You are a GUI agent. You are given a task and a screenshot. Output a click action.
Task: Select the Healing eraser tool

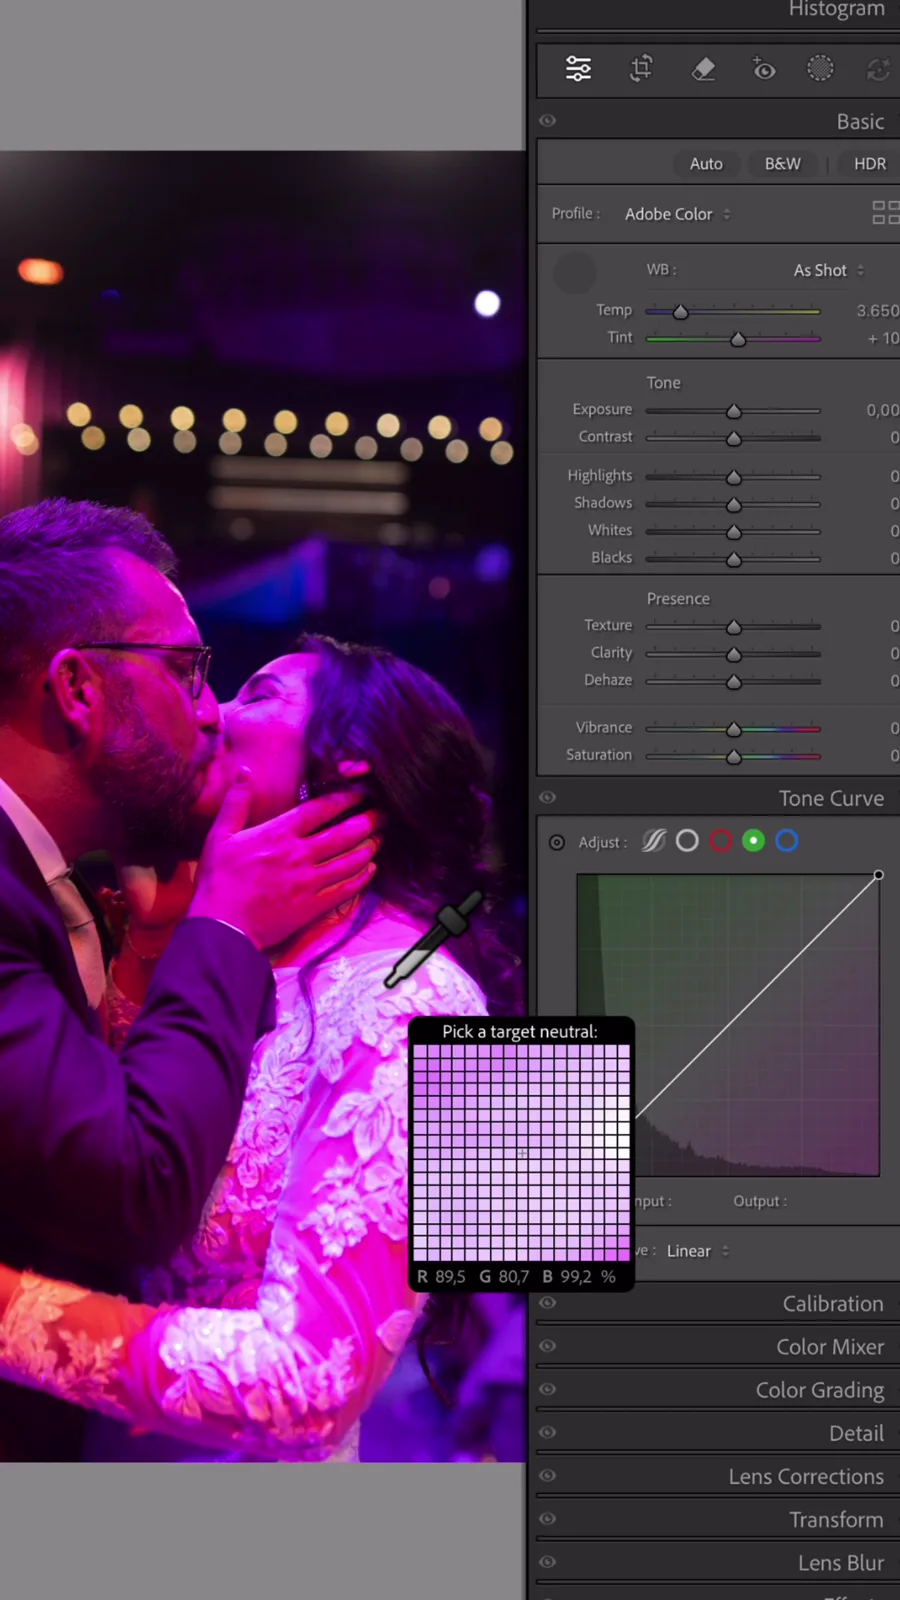coord(704,69)
